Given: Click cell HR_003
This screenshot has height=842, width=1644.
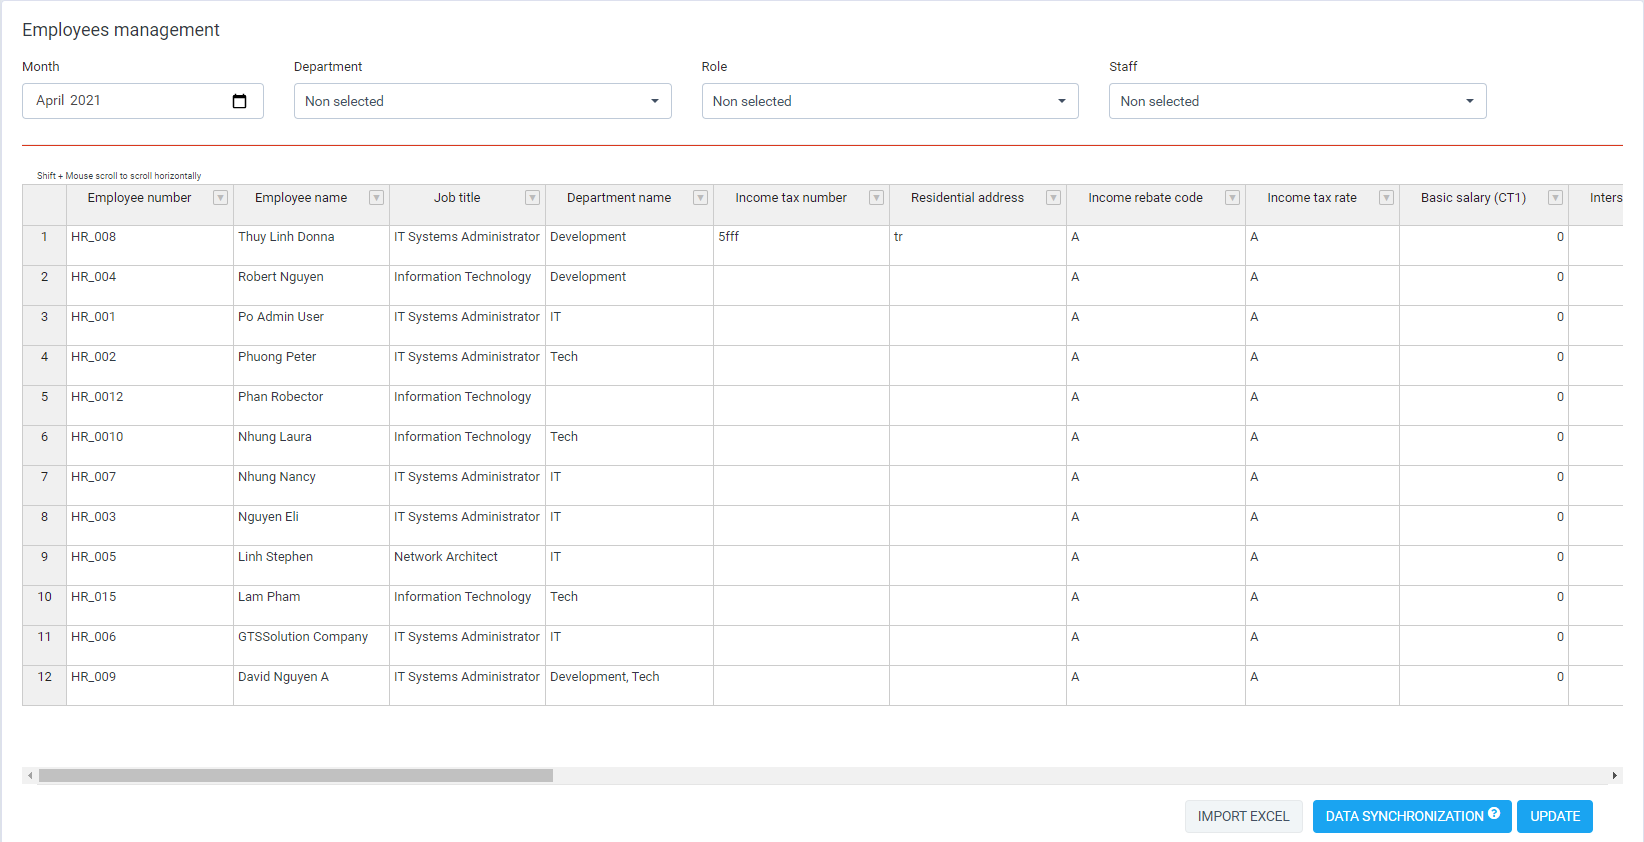Looking at the screenshot, I should pyautogui.click(x=150, y=525).
